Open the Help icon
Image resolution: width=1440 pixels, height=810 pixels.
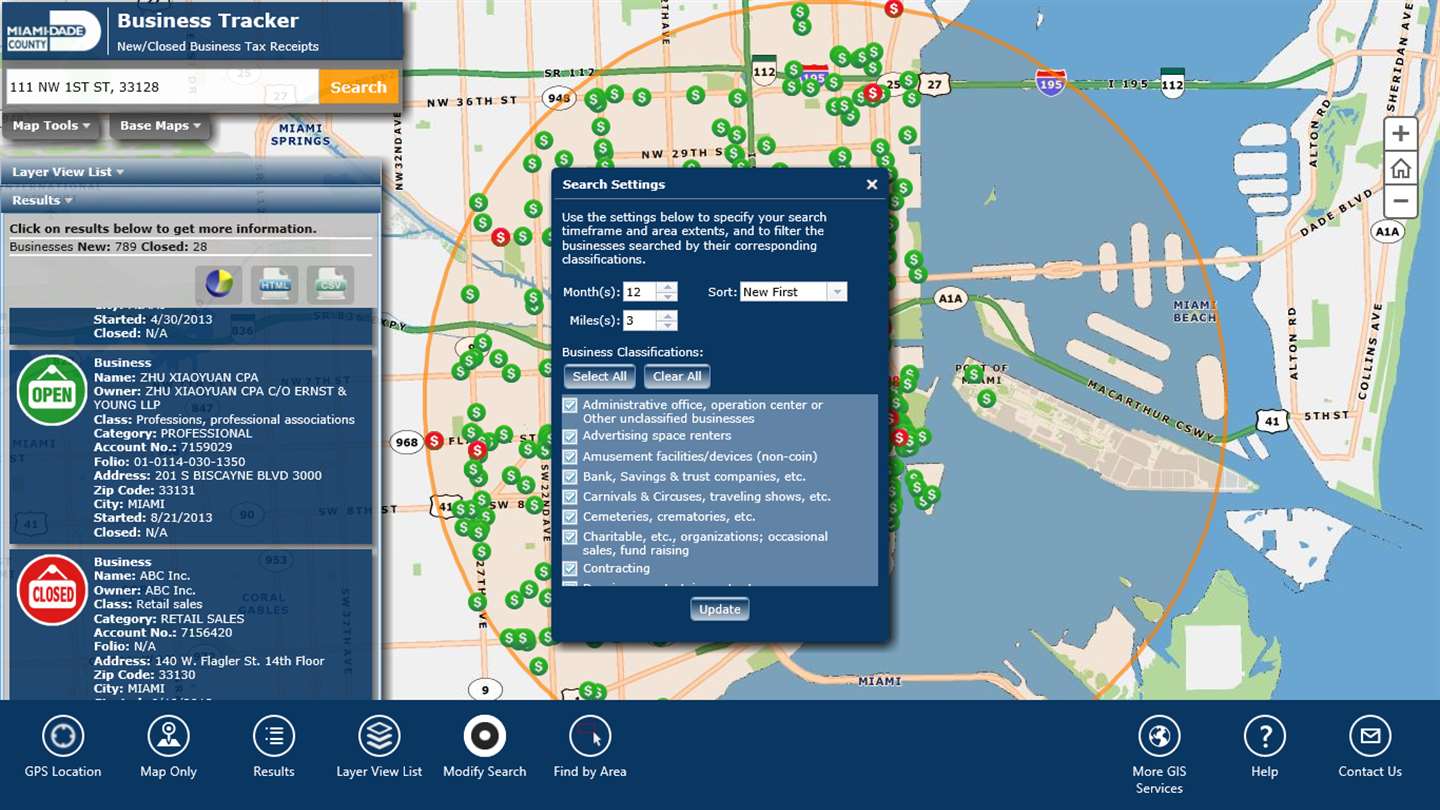(1265, 737)
